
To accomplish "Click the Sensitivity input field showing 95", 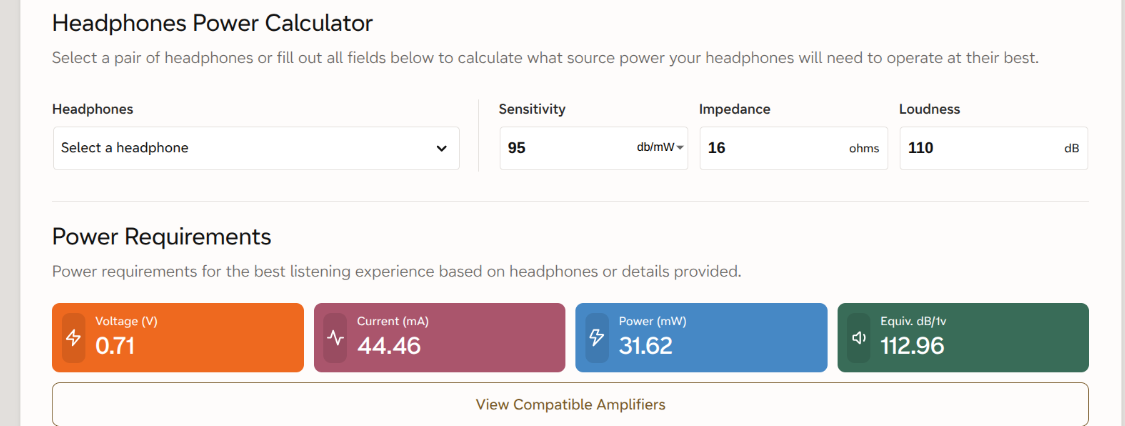I will point(567,148).
